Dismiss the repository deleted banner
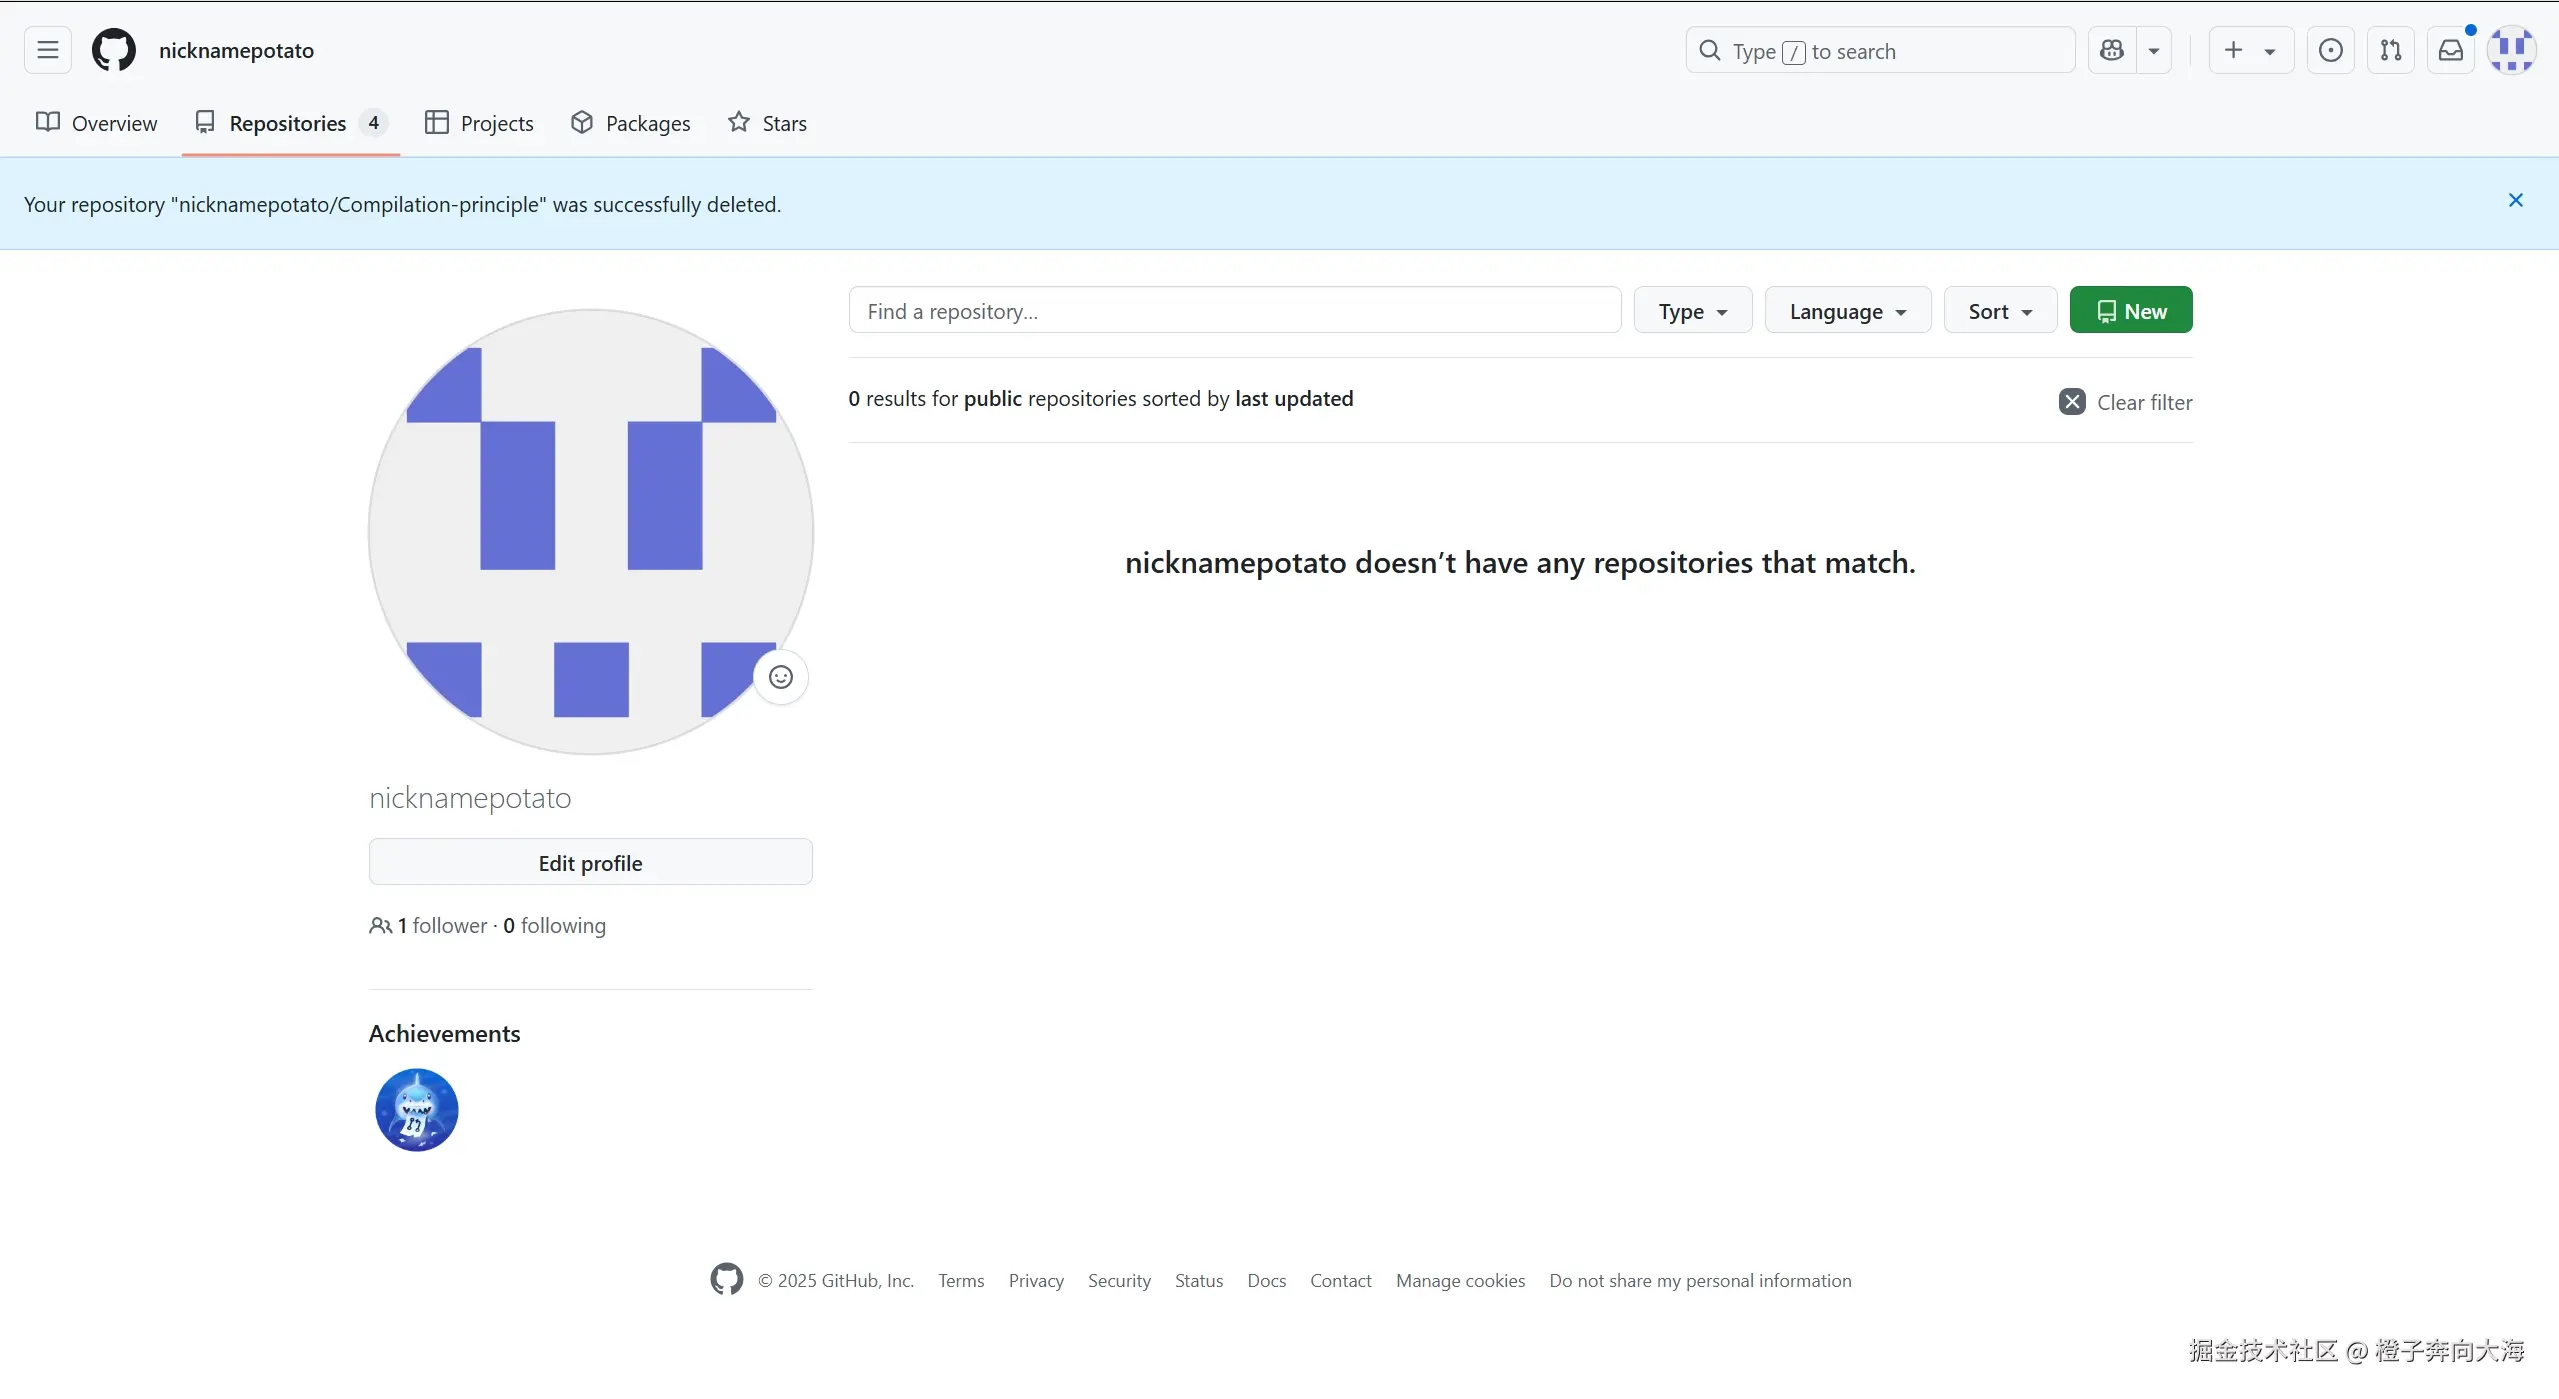Image resolution: width=2559 pixels, height=1399 pixels. pos(2515,200)
